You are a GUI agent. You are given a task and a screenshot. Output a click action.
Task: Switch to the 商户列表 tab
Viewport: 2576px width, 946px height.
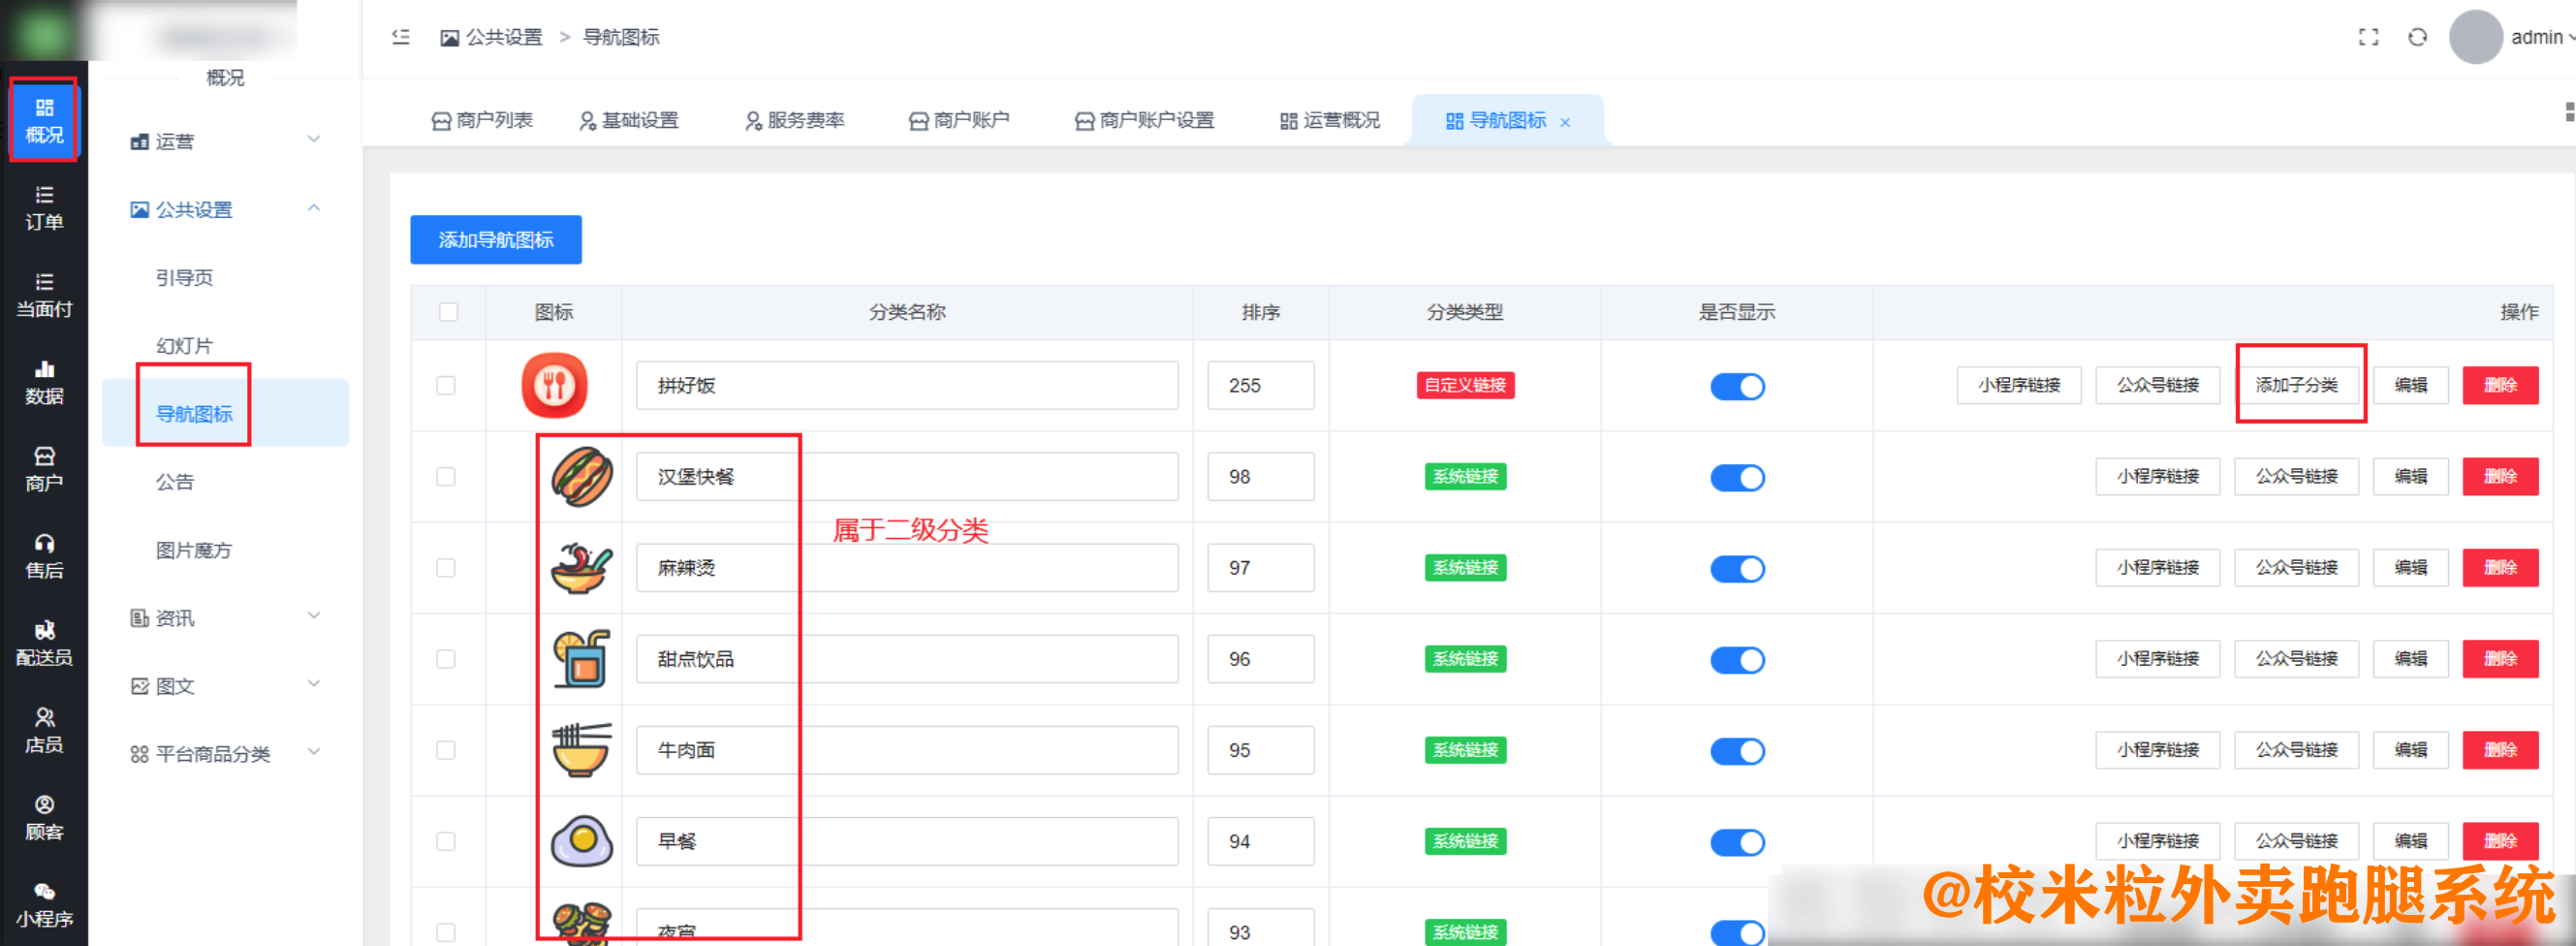(x=483, y=120)
